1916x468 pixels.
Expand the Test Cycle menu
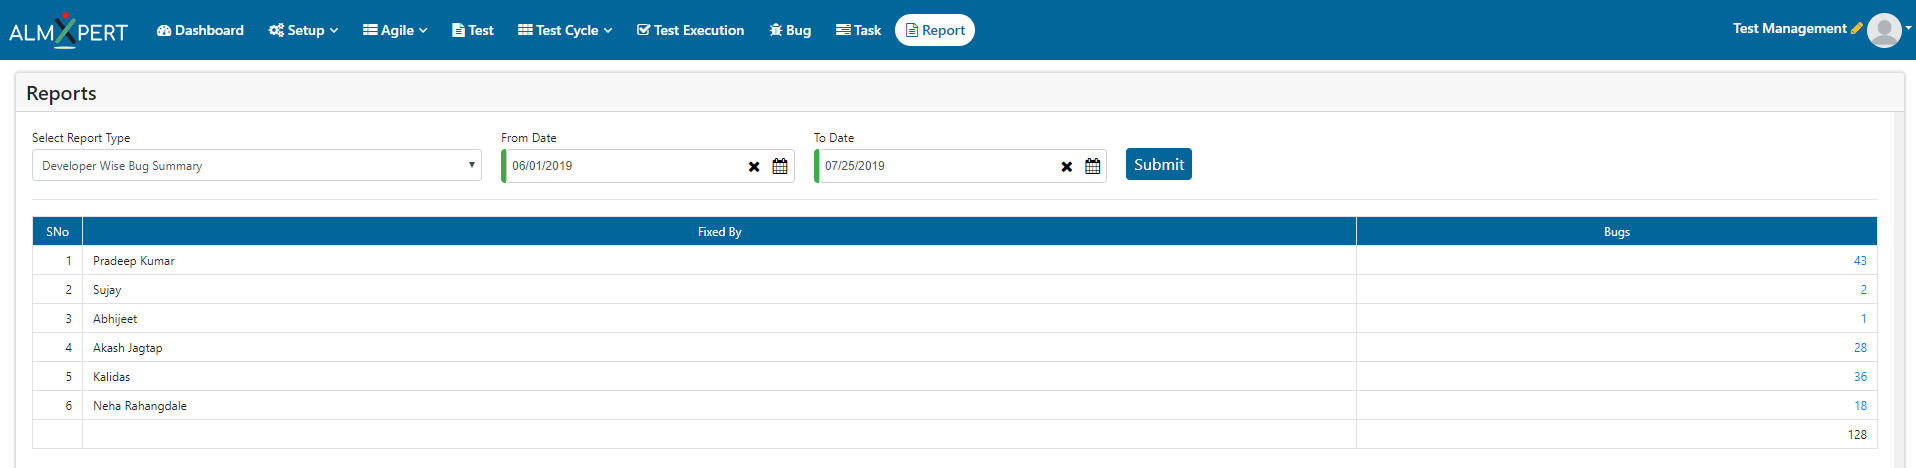tap(565, 30)
